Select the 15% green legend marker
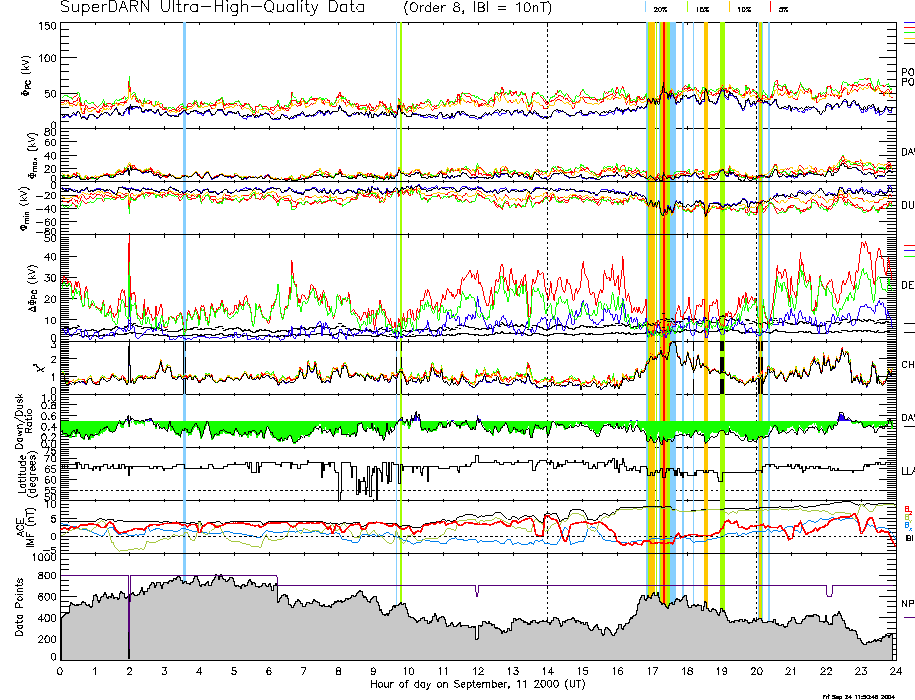This screenshot has height=700, width=915. [689, 8]
